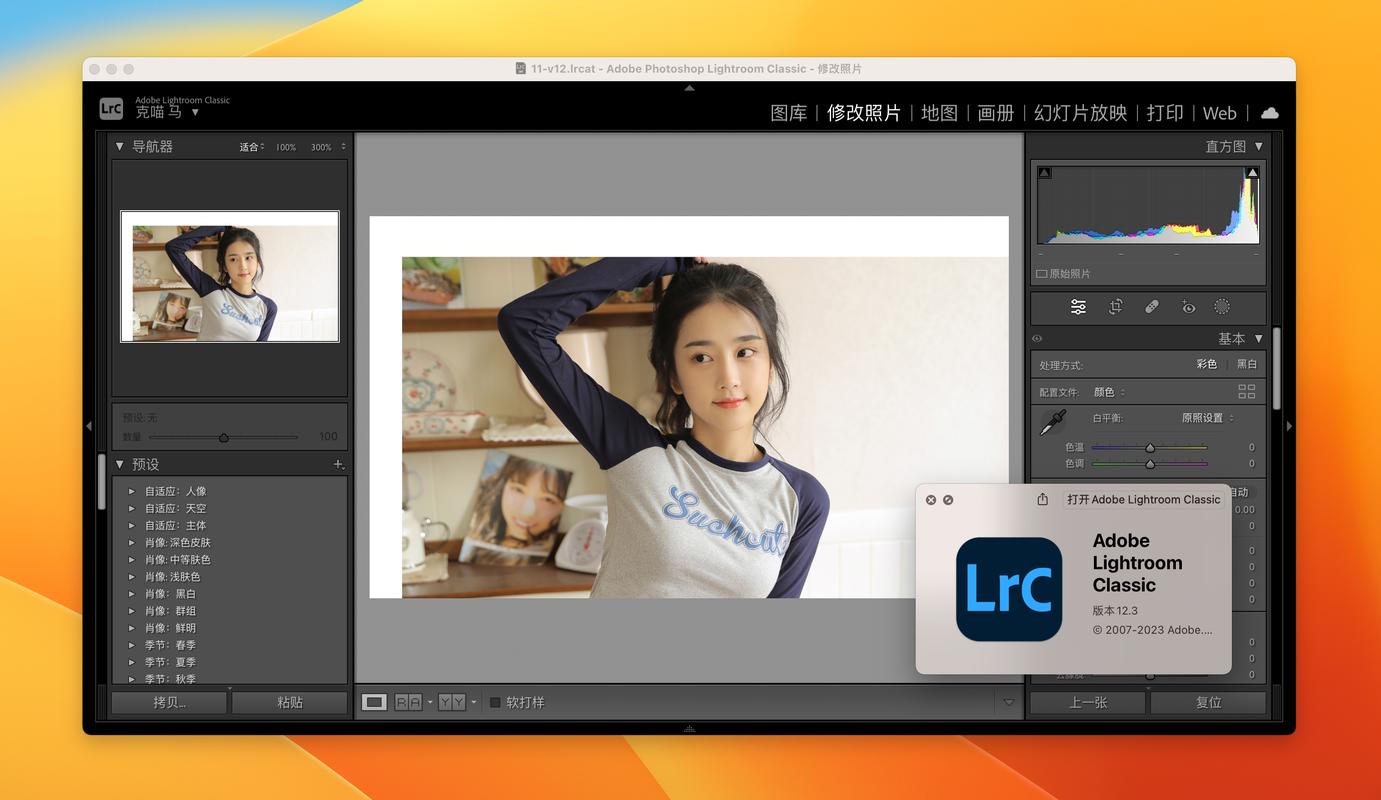Click the cloud sync status icon
The height and width of the screenshot is (800, 1381).
[x=1269, y=113]
